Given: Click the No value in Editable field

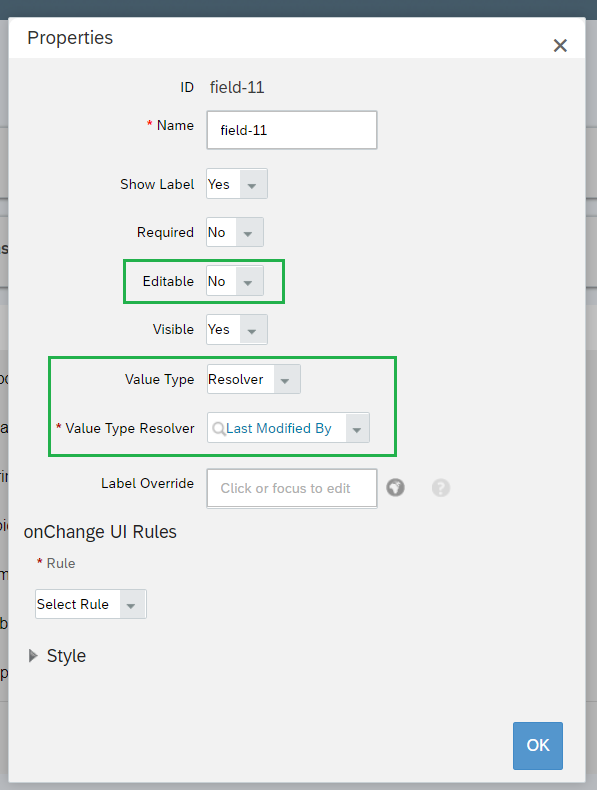Looking at the screenshot, I should pyautogui.click(x=217, y=281).
